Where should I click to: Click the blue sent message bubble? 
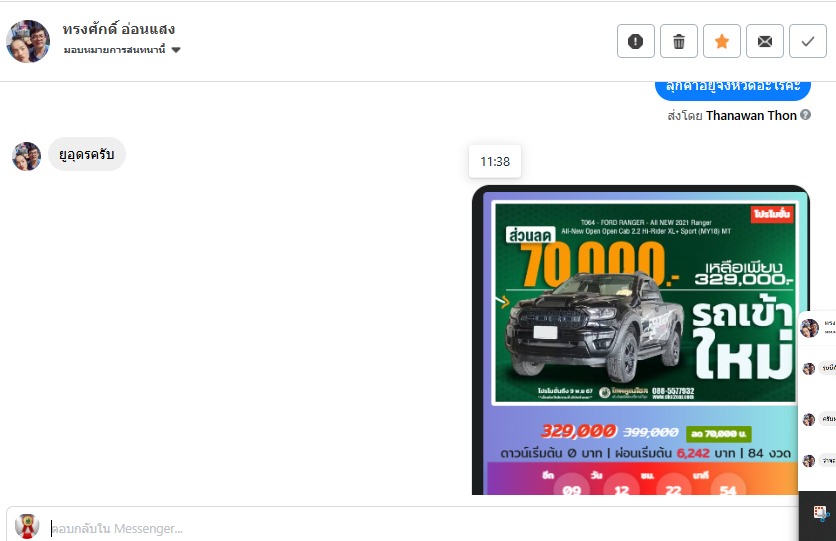pos(733,88)
